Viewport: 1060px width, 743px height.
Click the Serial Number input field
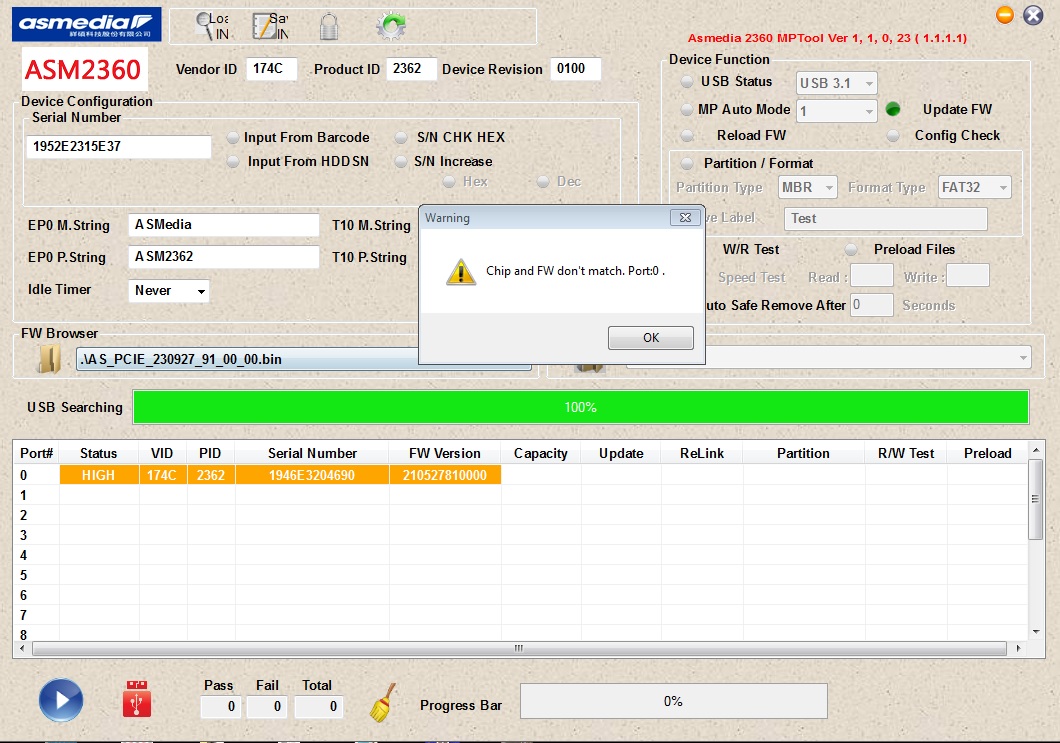point(118,147)
